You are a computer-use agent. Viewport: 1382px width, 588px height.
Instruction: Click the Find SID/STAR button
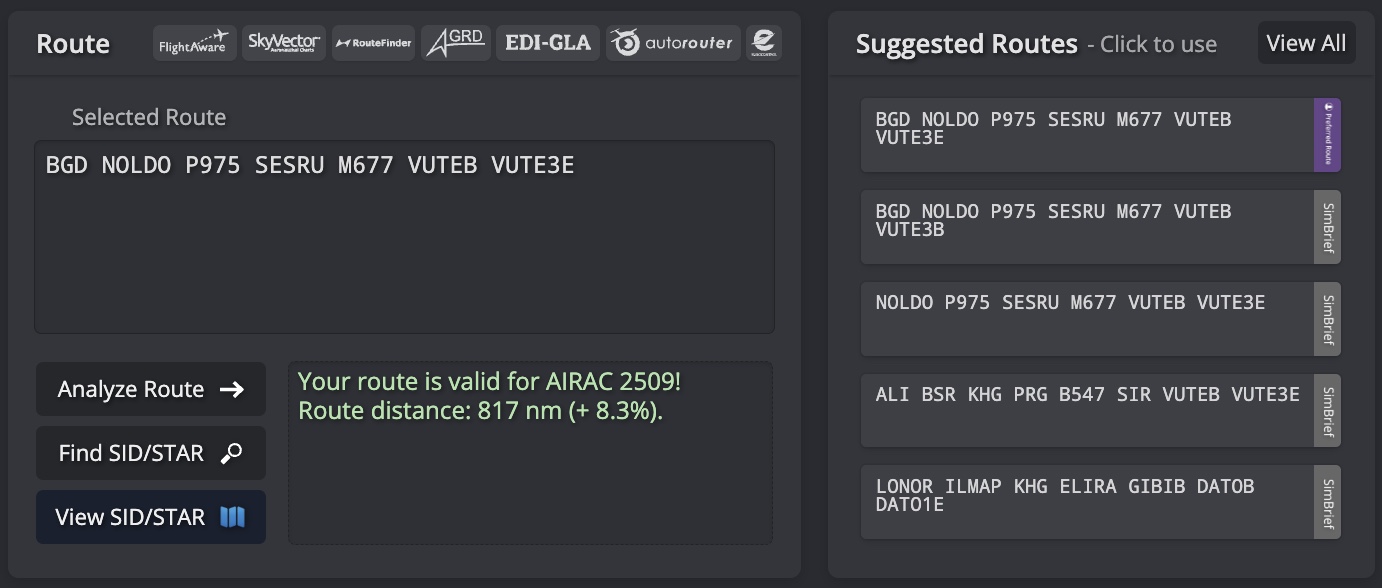(151, 453)
